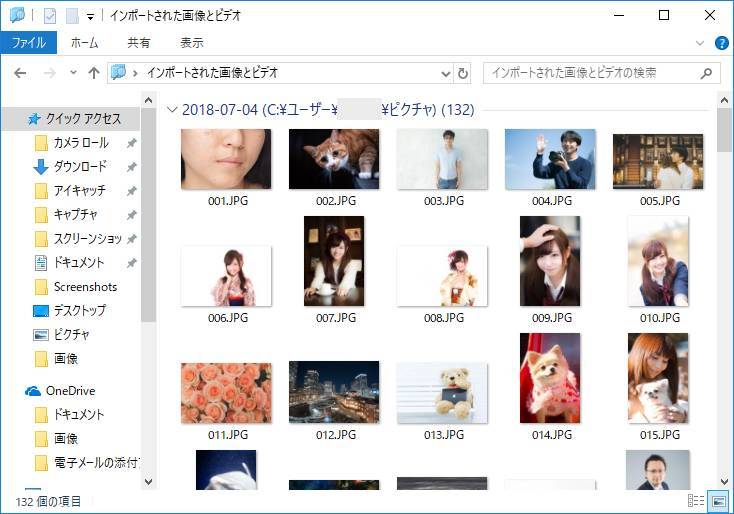The width and height of the screenshot is (734, 514).
Task: Click the properties icon in the quick access toolbar
Action: [50, 16]
